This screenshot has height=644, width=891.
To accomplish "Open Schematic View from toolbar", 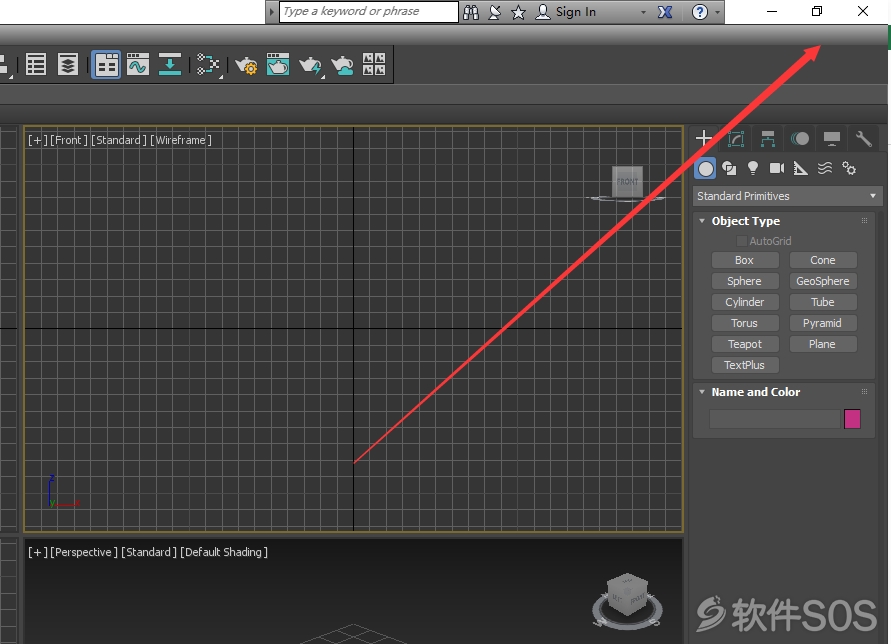I will coord(170,64).
